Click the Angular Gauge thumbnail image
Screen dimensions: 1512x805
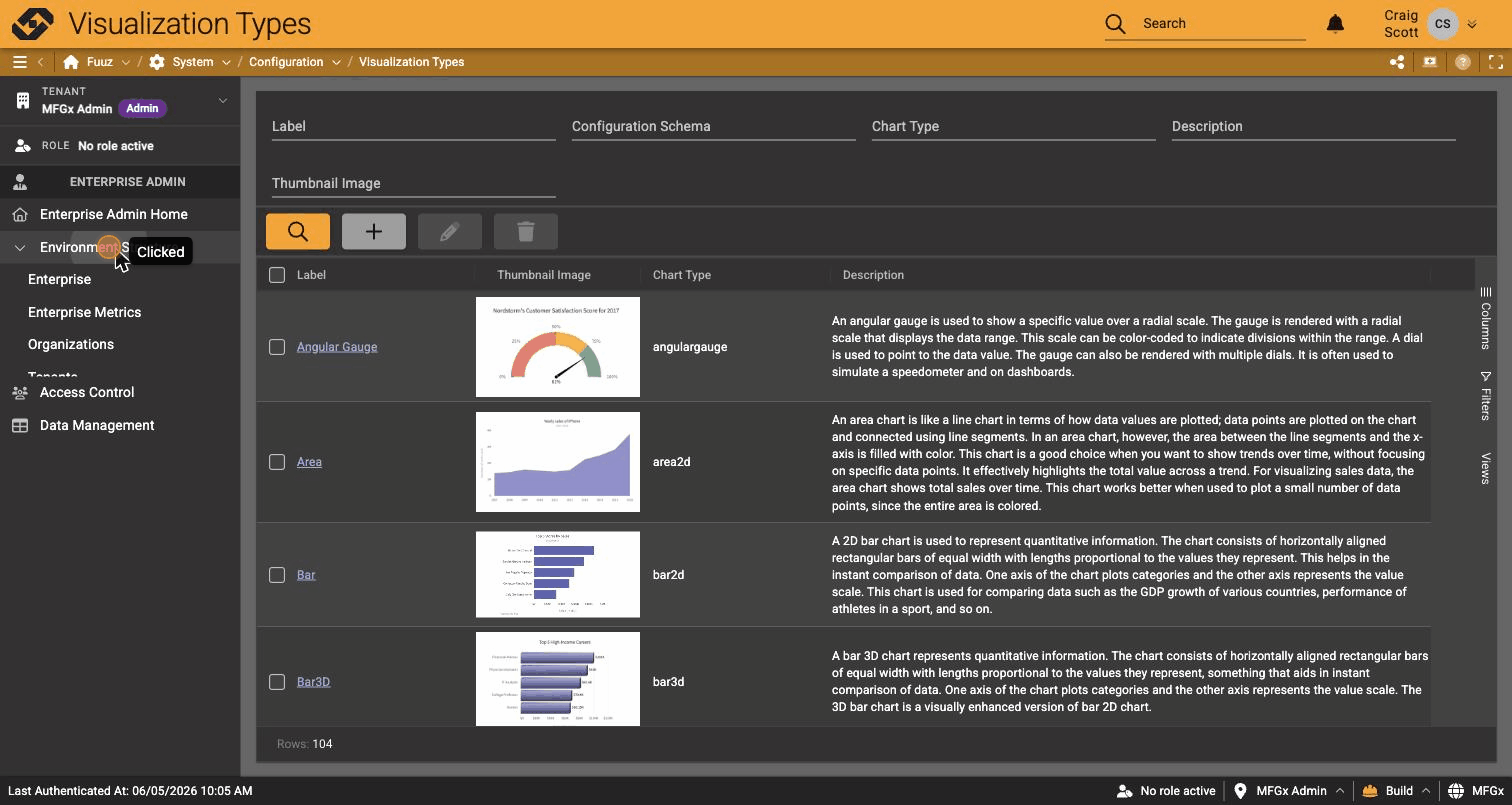tap(558, 347)
